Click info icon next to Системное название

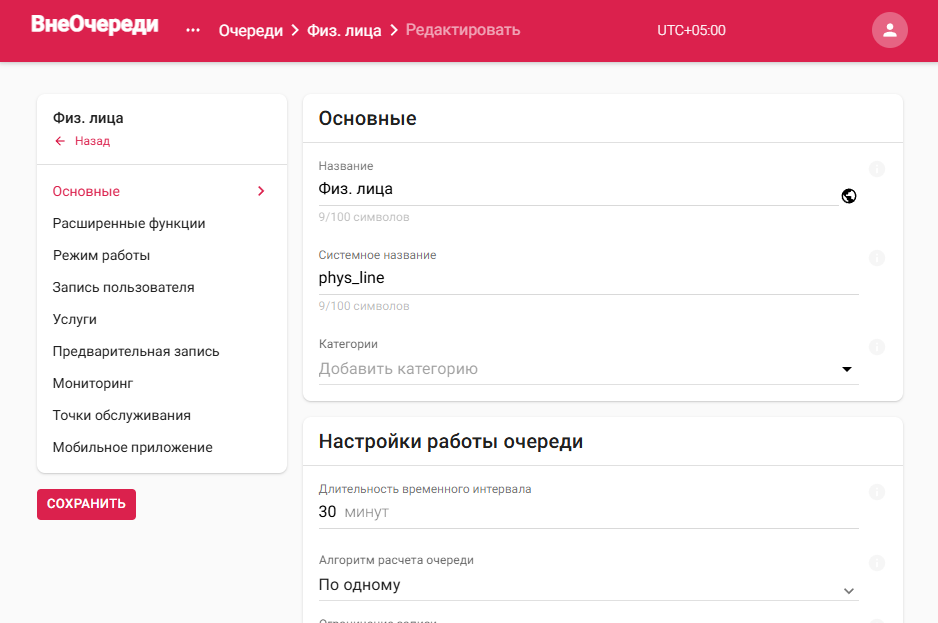click(x=876, y=258)
